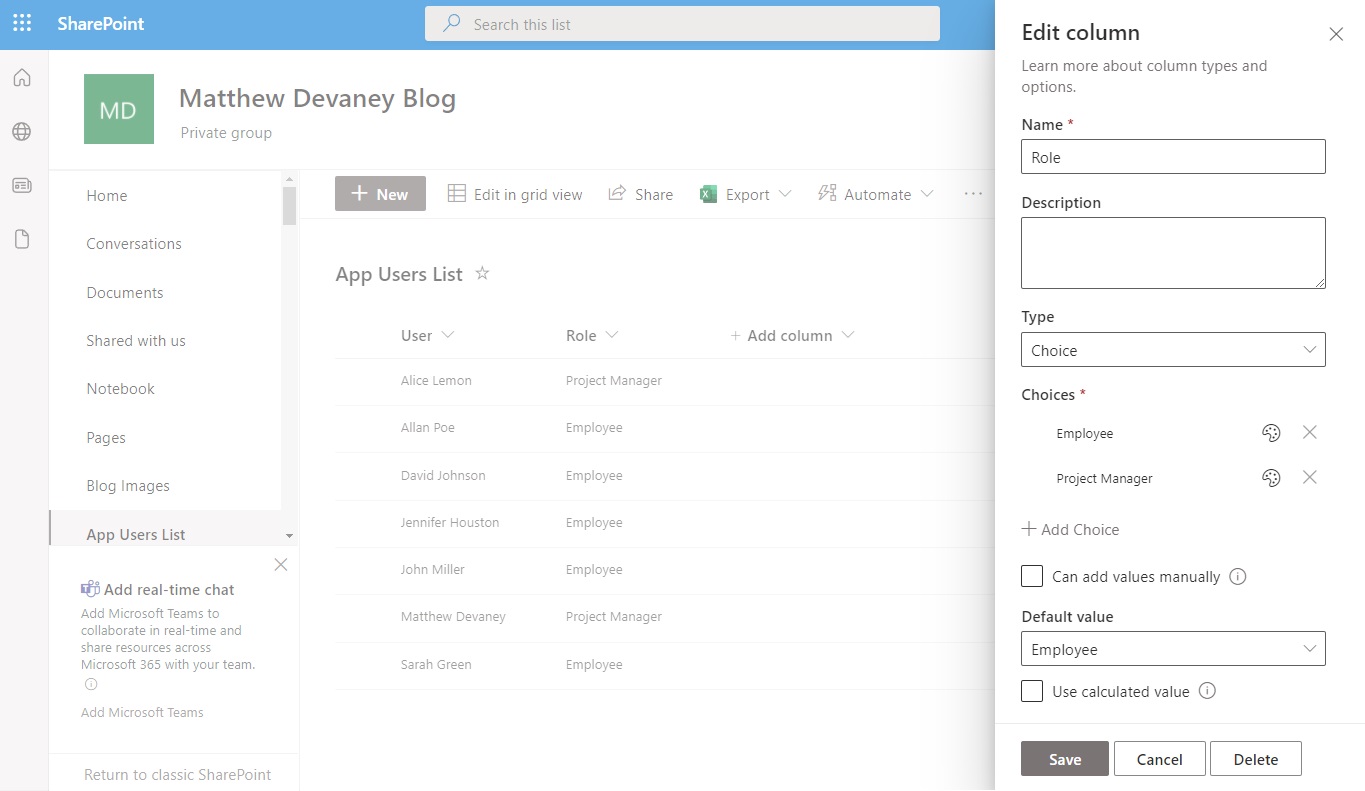The height and width of the screenshot is (791, 1365).
Task: Enable Can add values manually checkbox
Action: pyautogui.click(x=1032, y=576)
